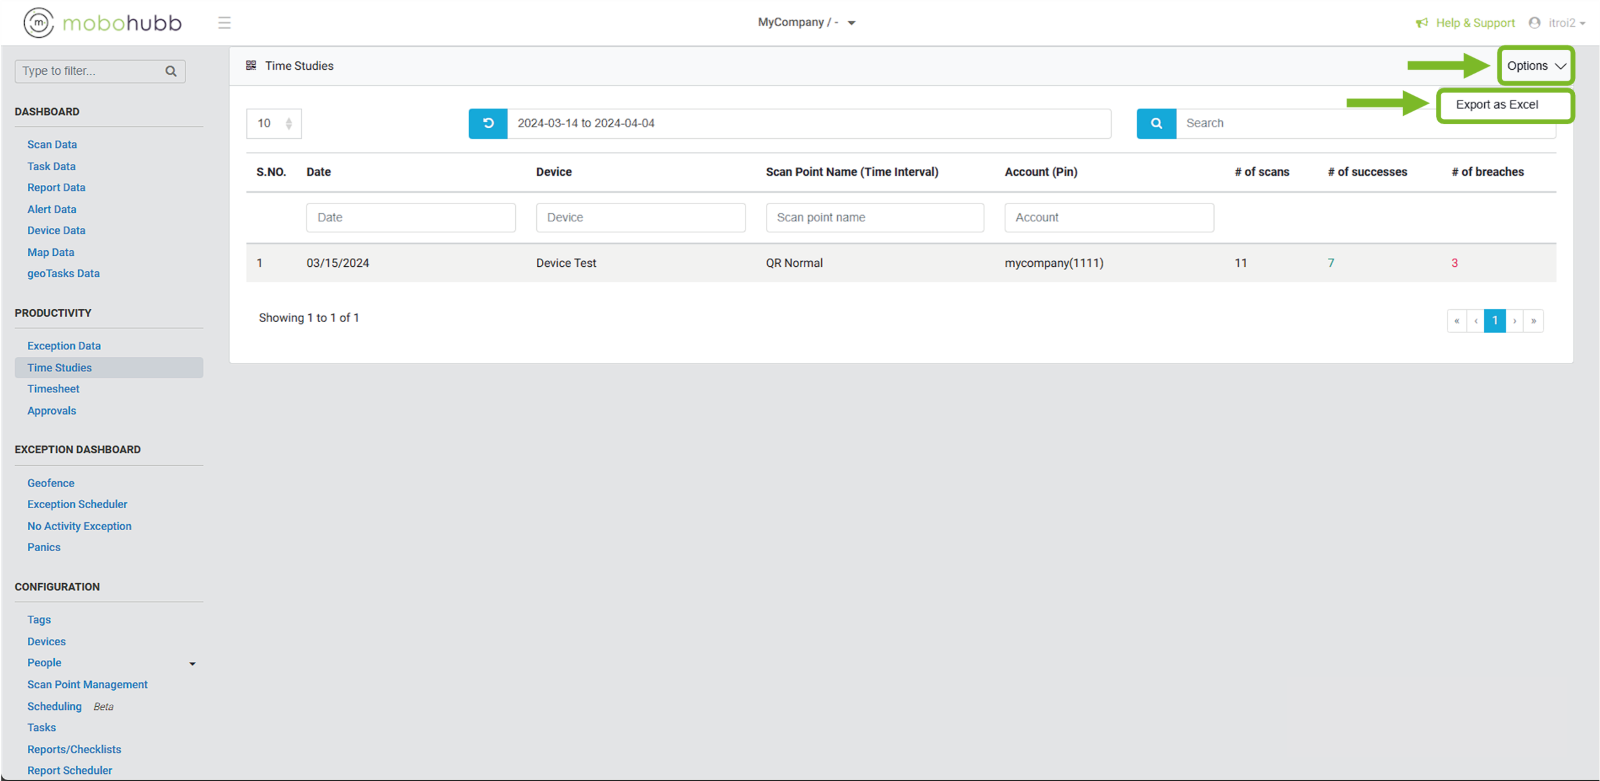Open the Options dropdown
Image resolution: width=1600 pixels, height=781 pixels.
[1535, 66]
